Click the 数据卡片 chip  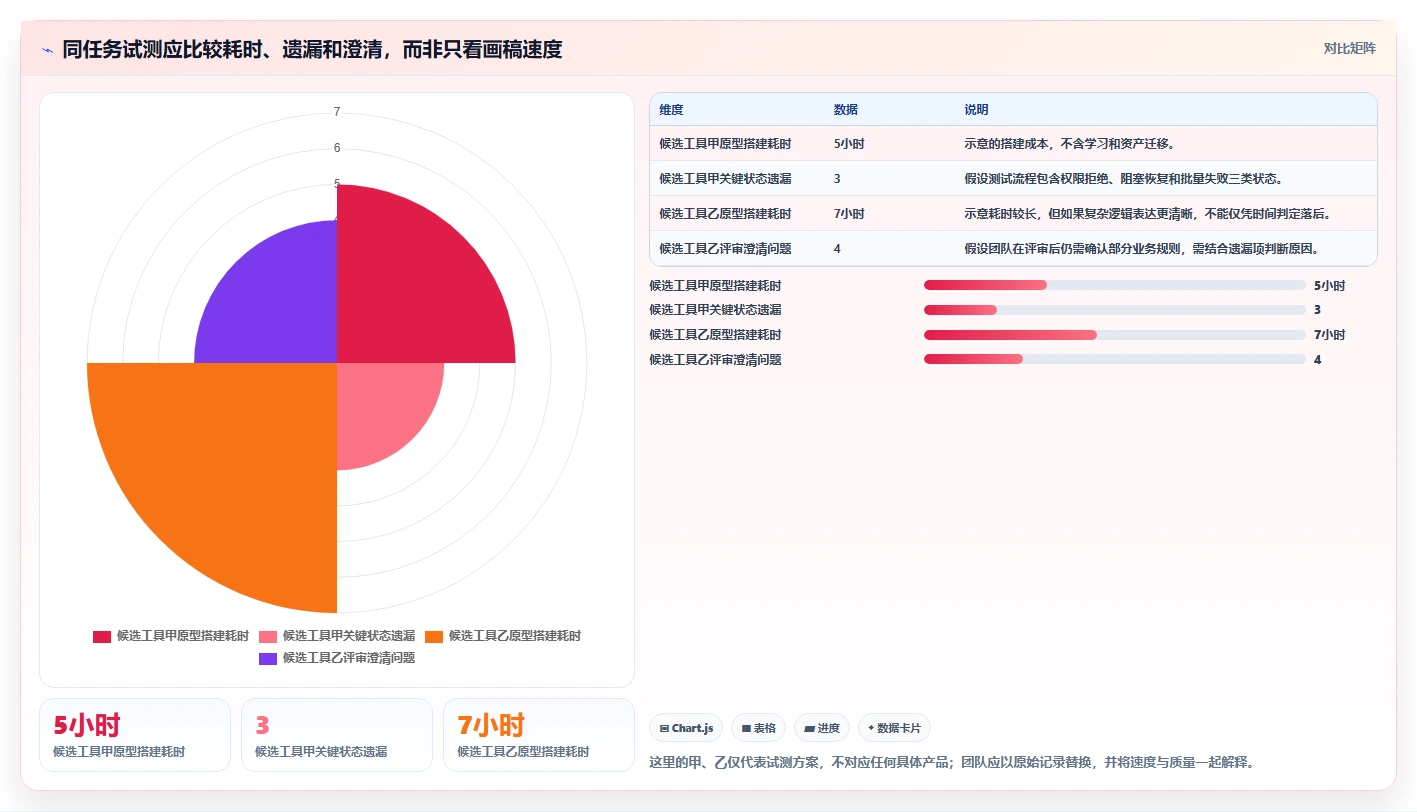tap(894, 728)
